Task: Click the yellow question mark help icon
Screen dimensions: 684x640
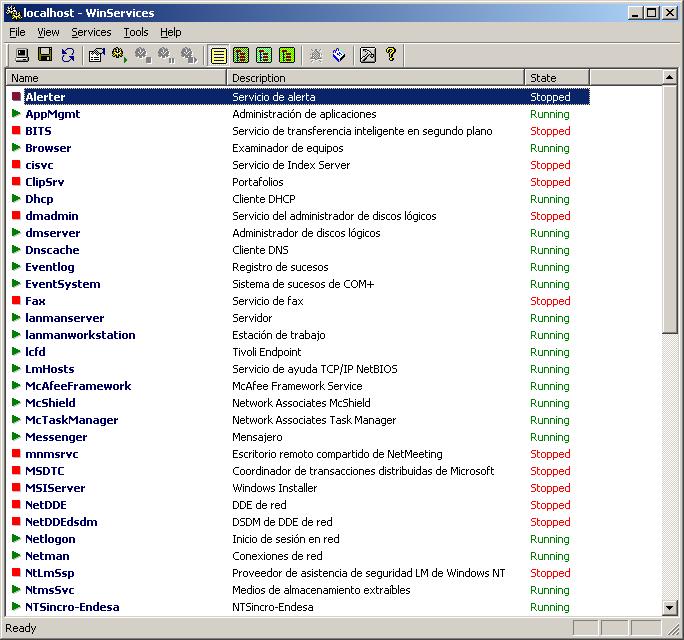Action: [391, 55]
